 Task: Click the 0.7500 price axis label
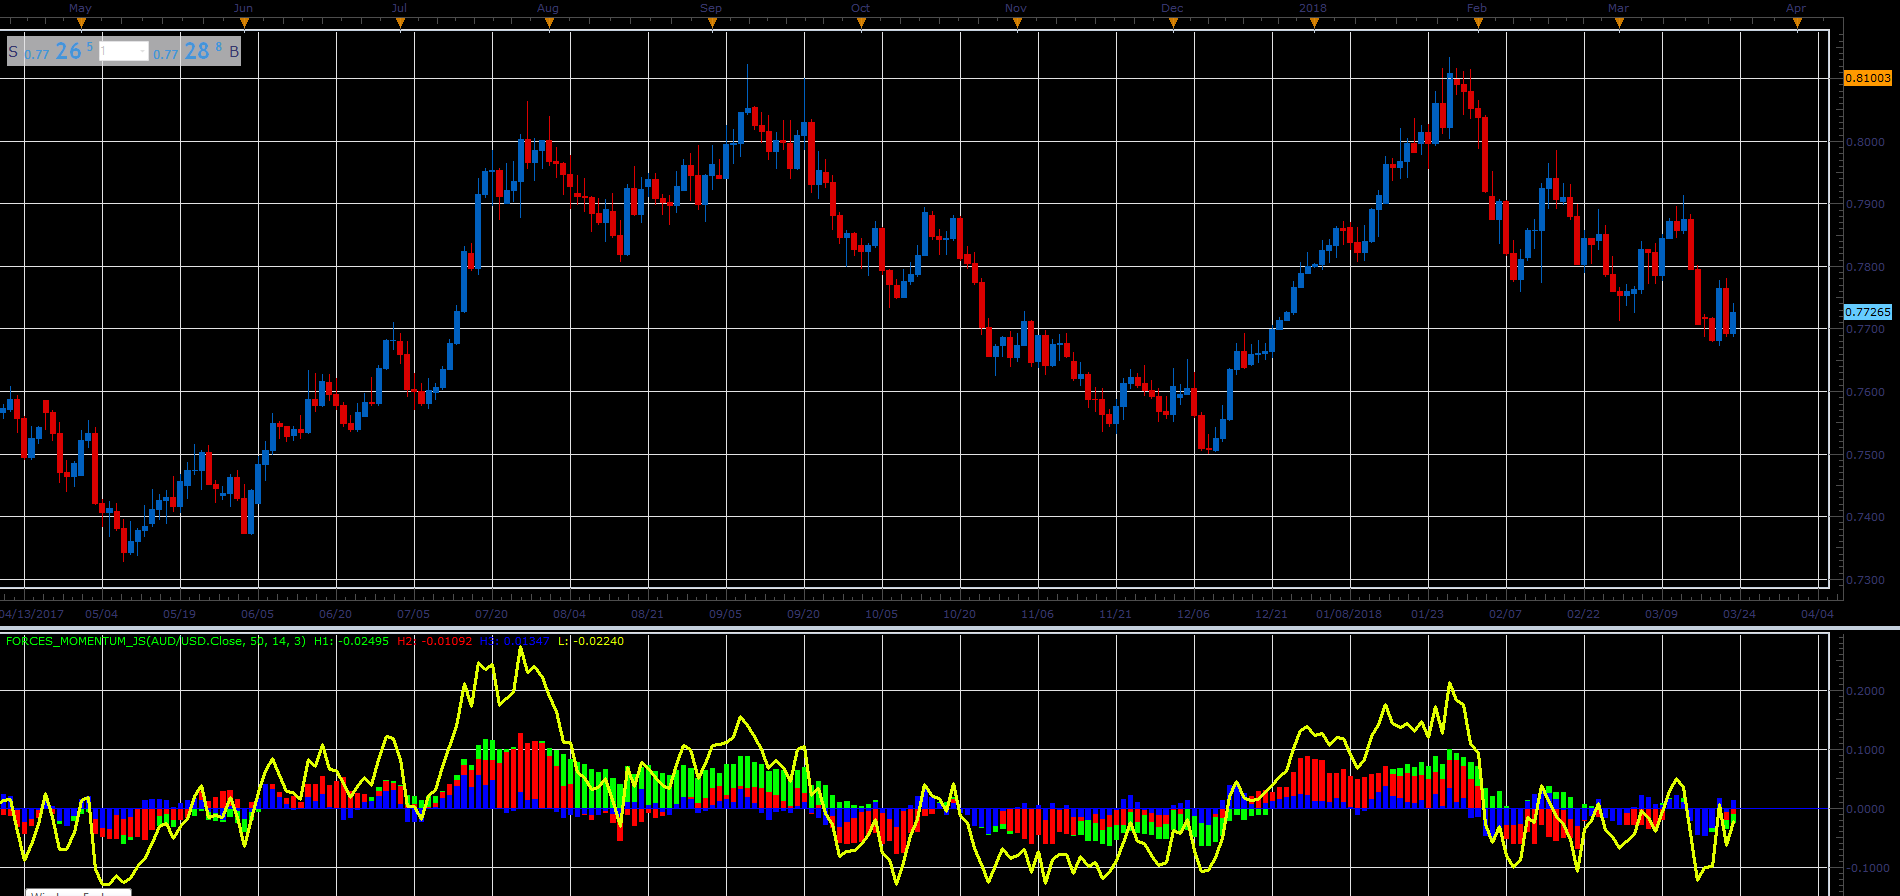click(1865, 455)
